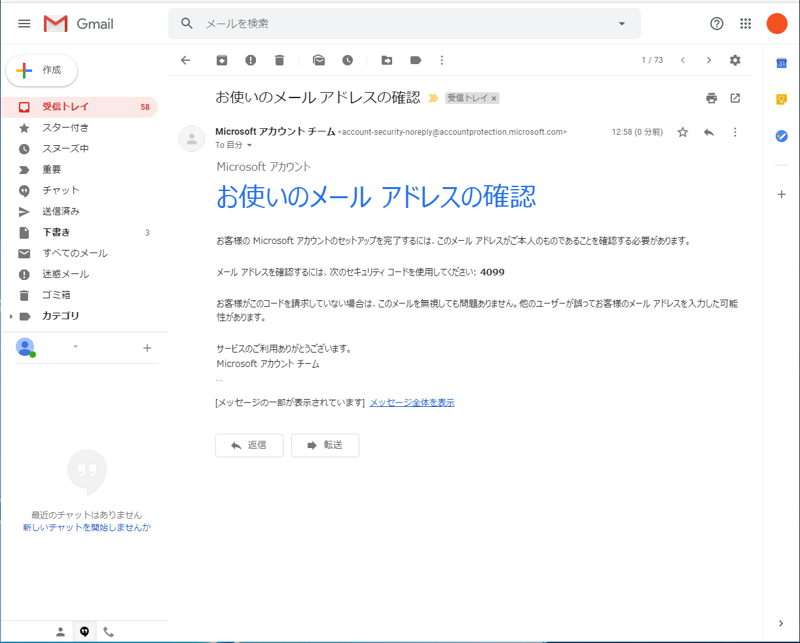
Task: Star this message
Action: coord(683,133)
